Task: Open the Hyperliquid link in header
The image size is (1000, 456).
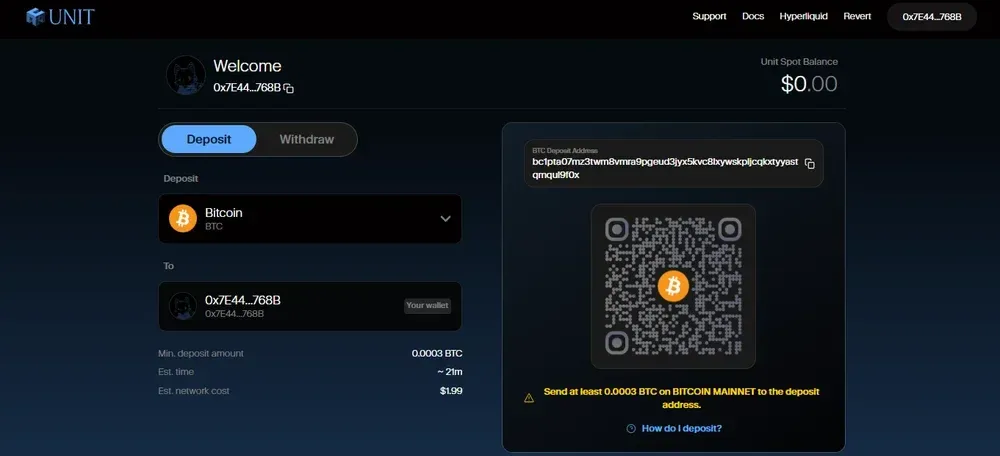Action: coord(804,17)
